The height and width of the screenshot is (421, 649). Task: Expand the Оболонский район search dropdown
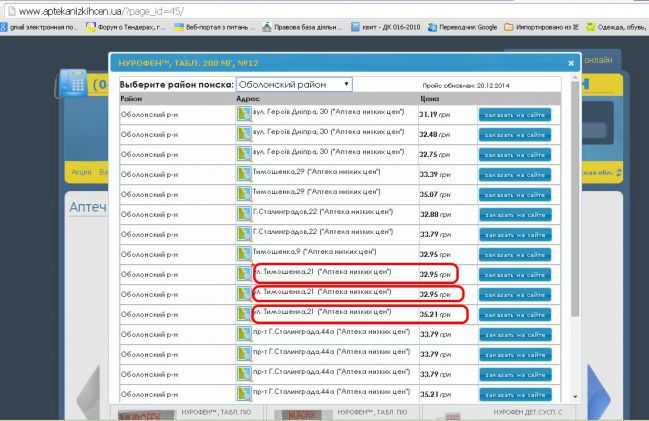point(294,84)
